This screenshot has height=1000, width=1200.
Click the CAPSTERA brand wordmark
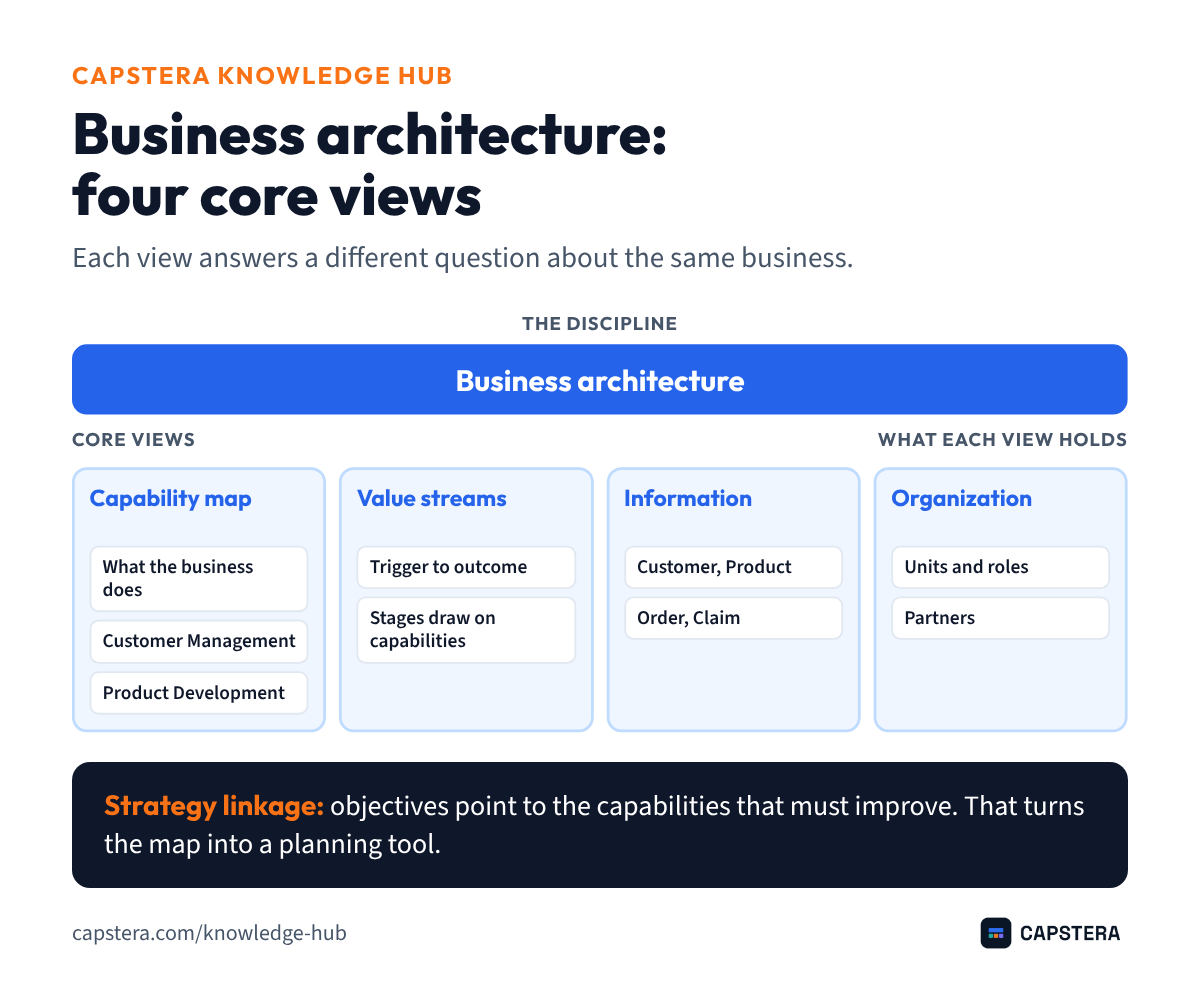(1070, 934)
